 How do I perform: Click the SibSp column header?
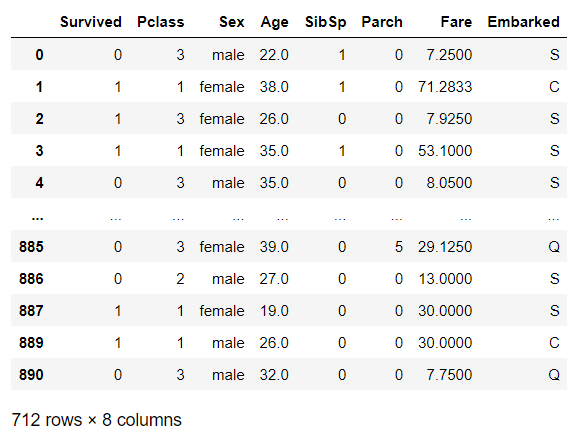click(x=326, y=22)
